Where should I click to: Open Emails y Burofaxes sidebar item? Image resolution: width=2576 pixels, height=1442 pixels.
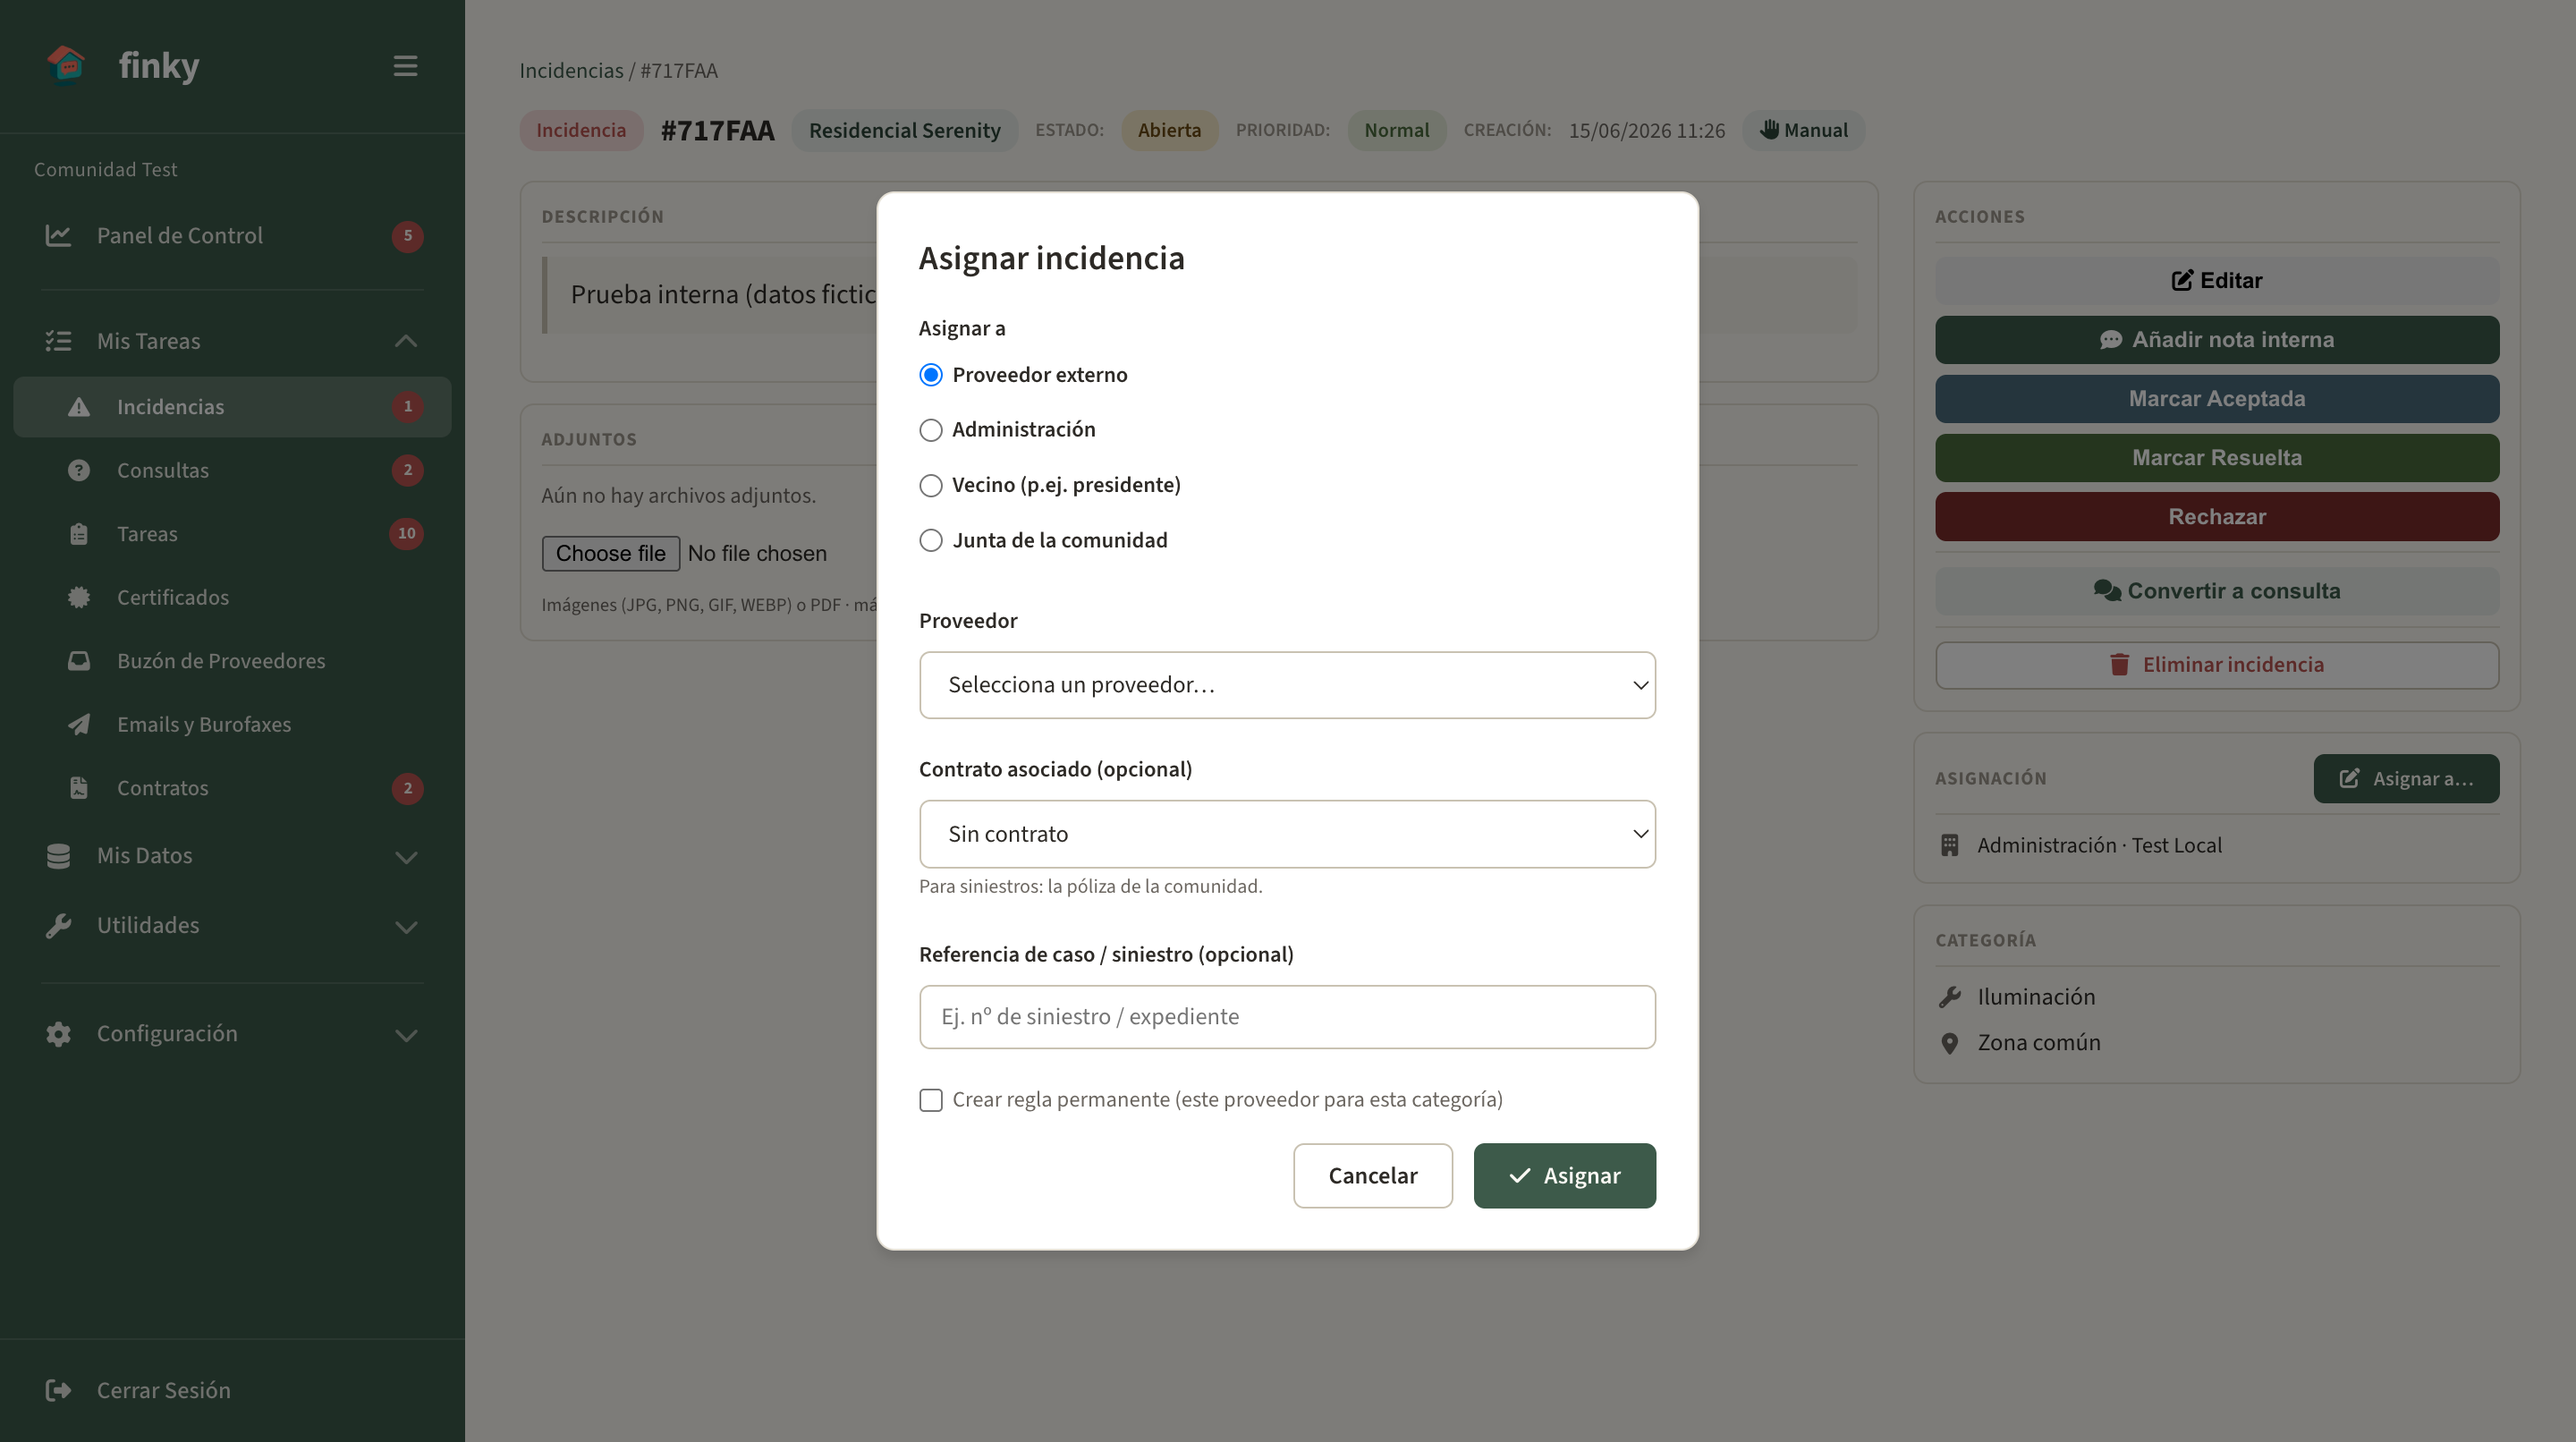(232, 724)
